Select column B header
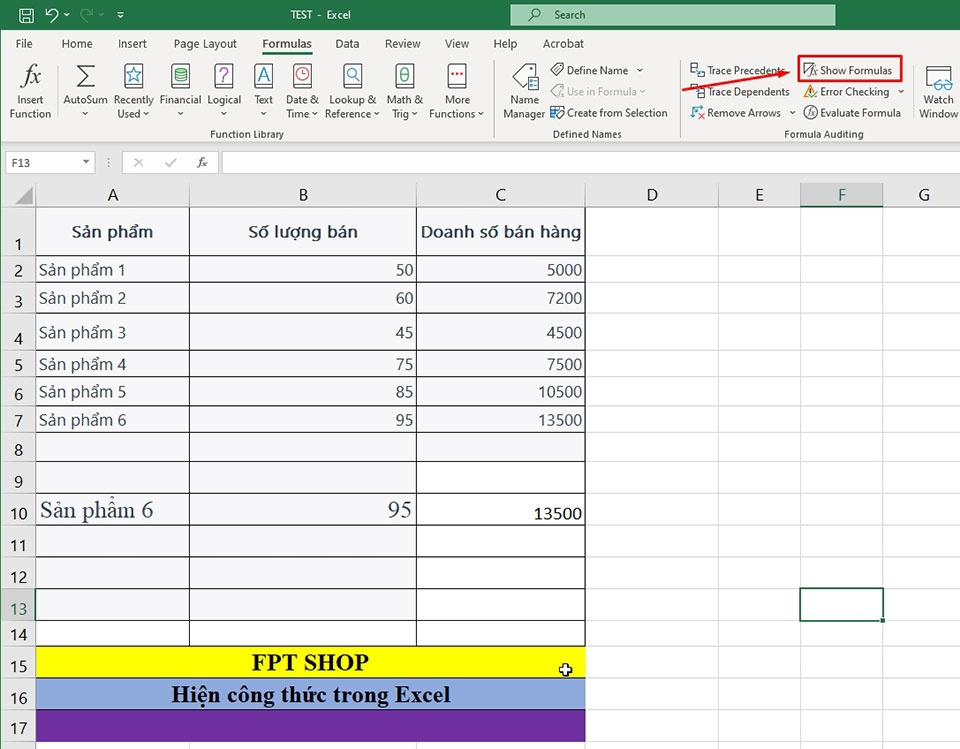The image size is (960, 749). (303, 195)
